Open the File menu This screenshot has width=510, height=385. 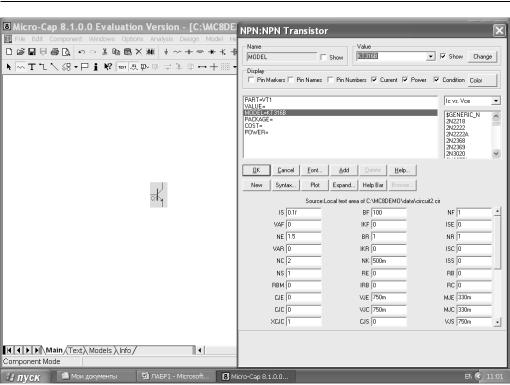(x=20, y=39)
